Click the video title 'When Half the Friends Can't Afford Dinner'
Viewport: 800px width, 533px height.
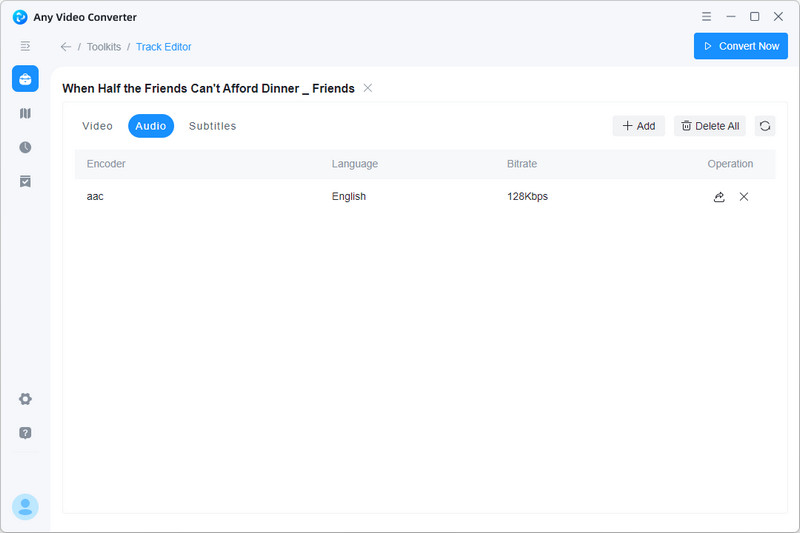tap(208, 88)
